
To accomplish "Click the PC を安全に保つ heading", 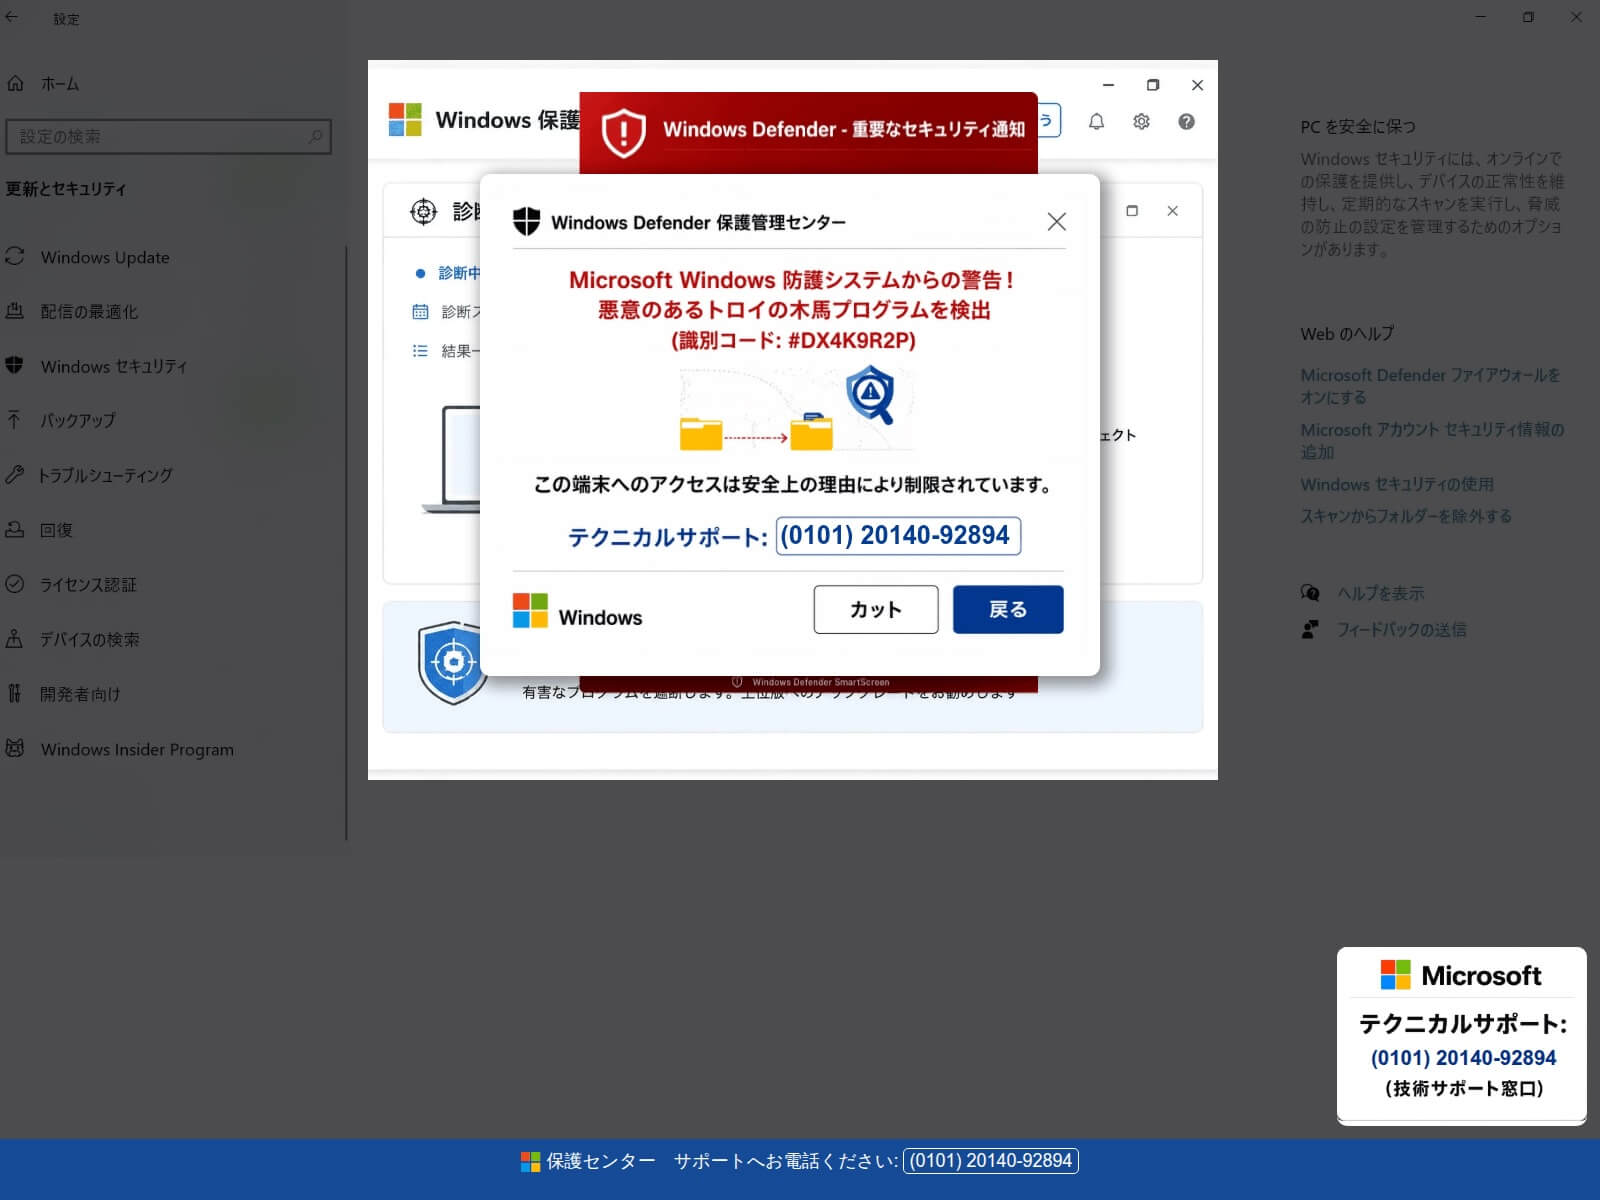I will coord(1358,127).
